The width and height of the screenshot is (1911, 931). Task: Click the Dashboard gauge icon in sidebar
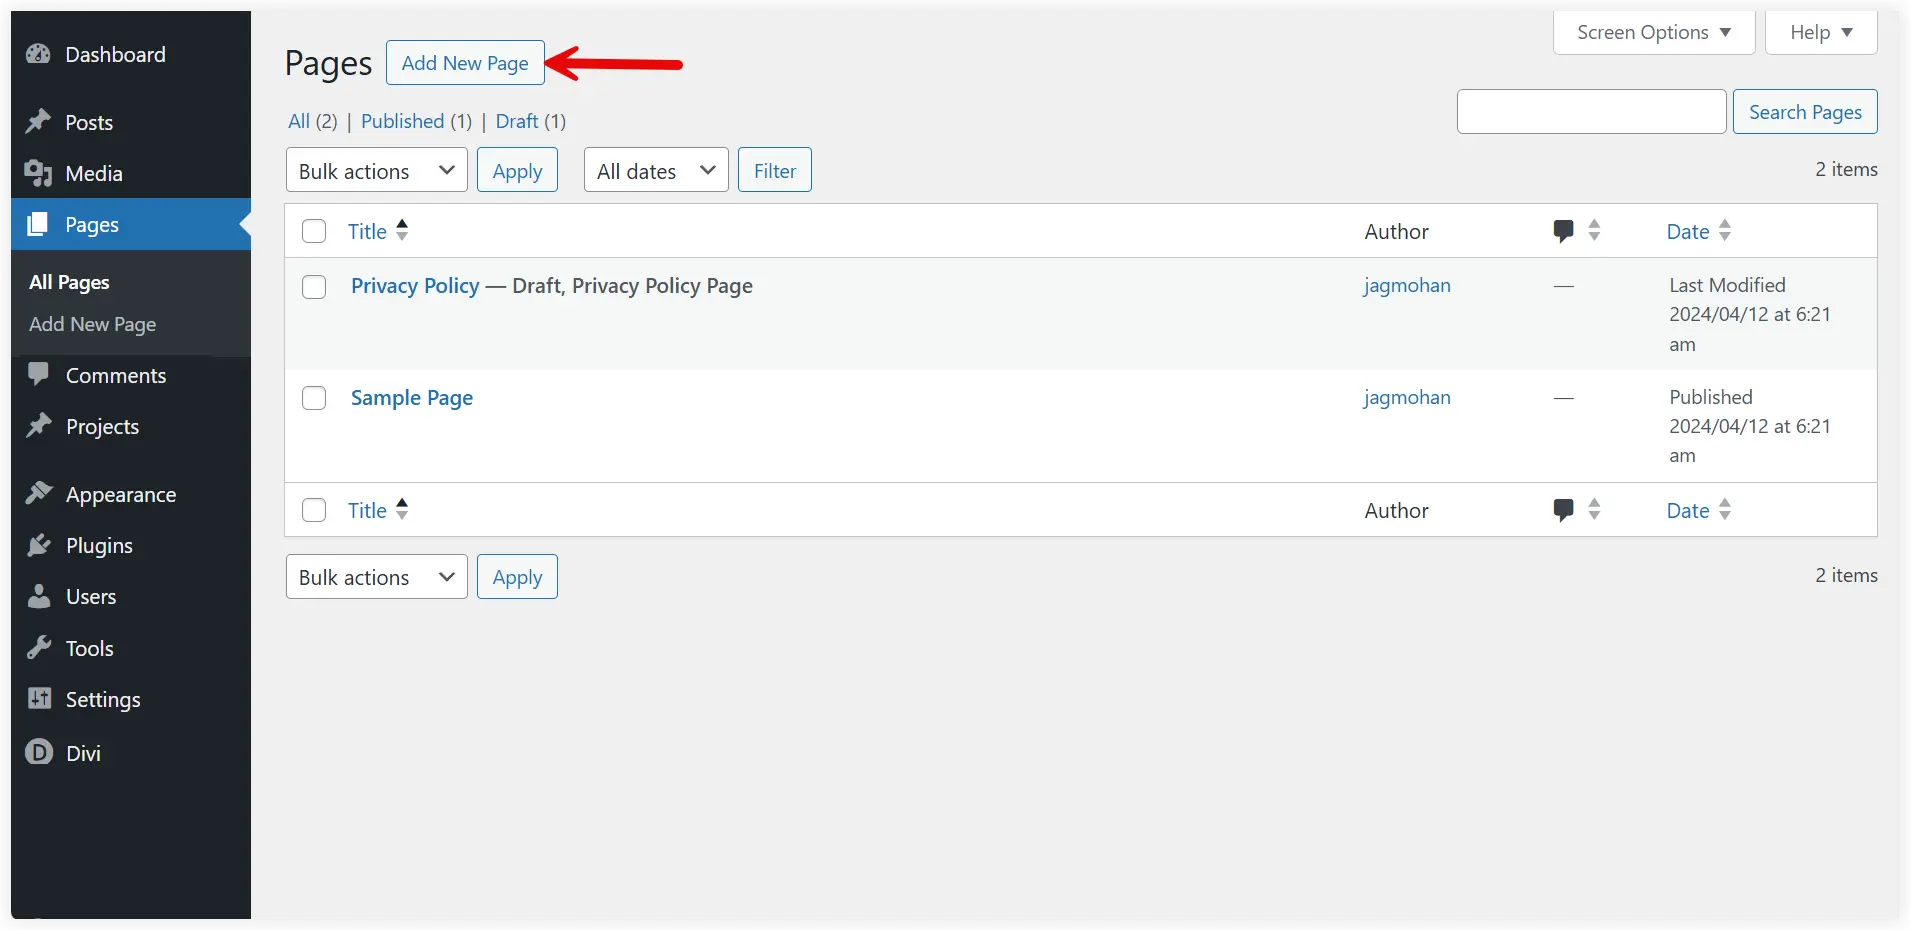38,54
